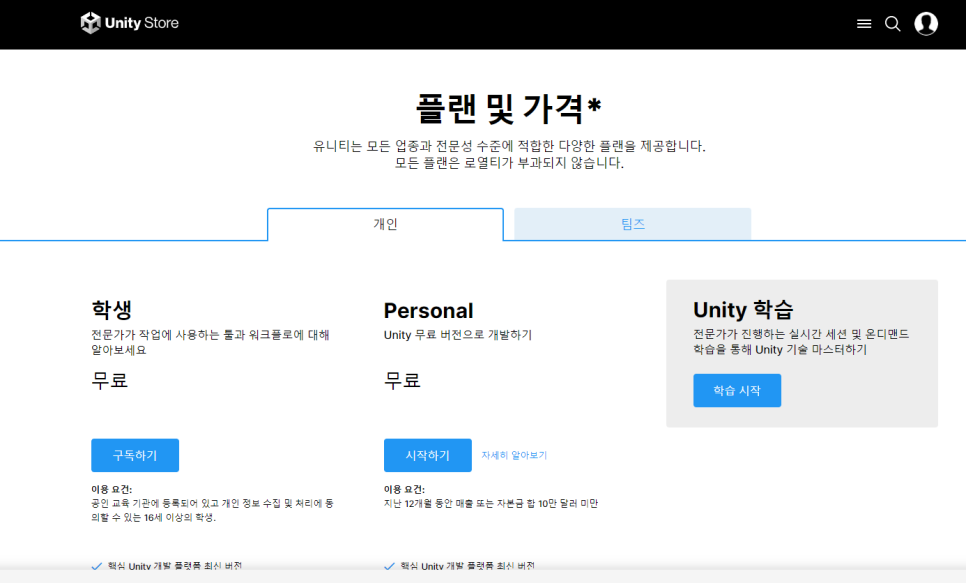Click the 플랜 및 가격 page title
This screenshot has width=966, height=583.
(508, 108)
